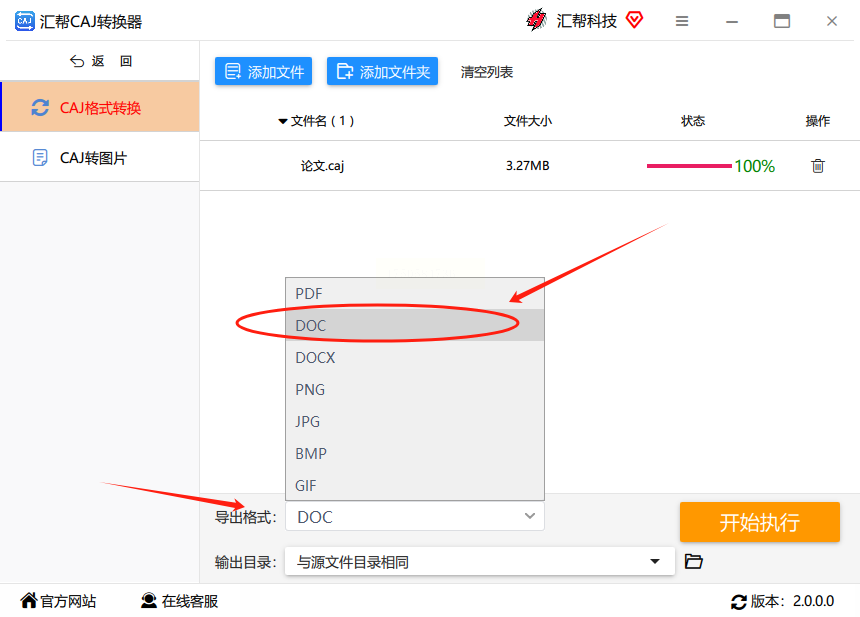The image size is (860, 617).
Task: Click the 版本: 2.0.0.0 text
Action: click(x=793, y=601)
